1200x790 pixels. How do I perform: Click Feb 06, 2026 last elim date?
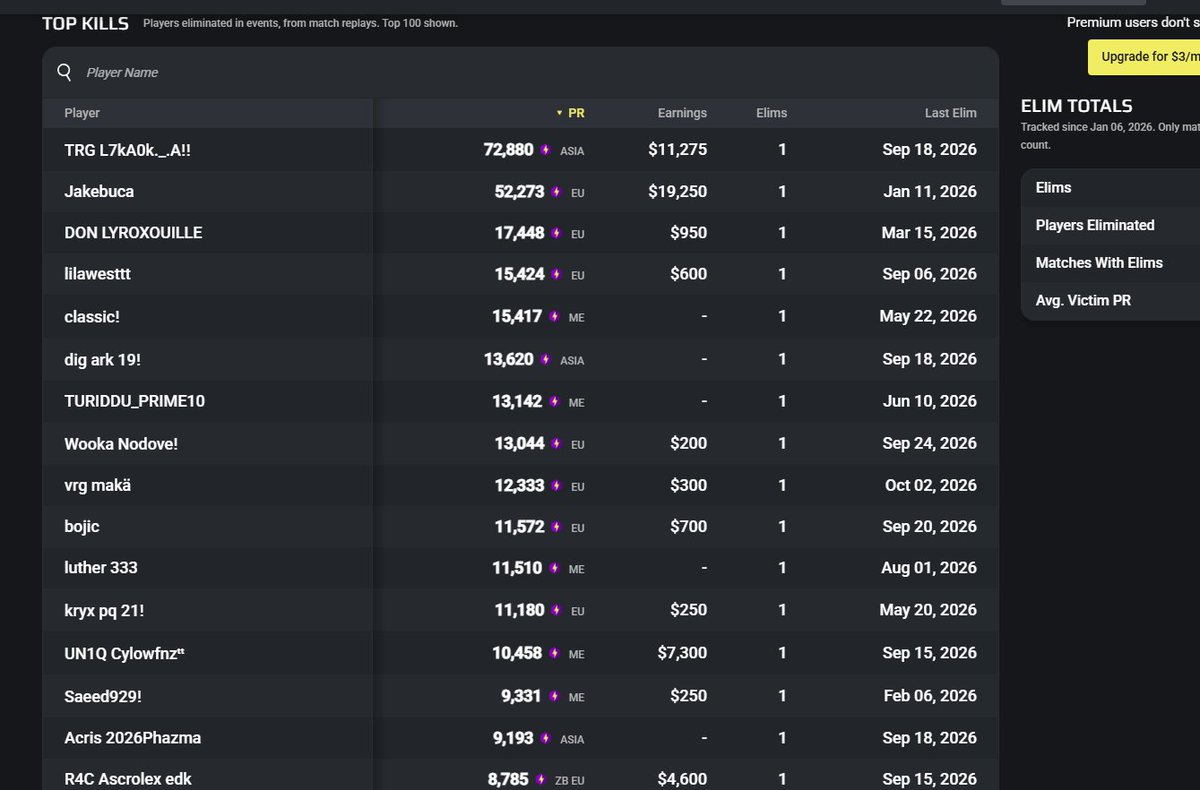(x=931, y=696)
